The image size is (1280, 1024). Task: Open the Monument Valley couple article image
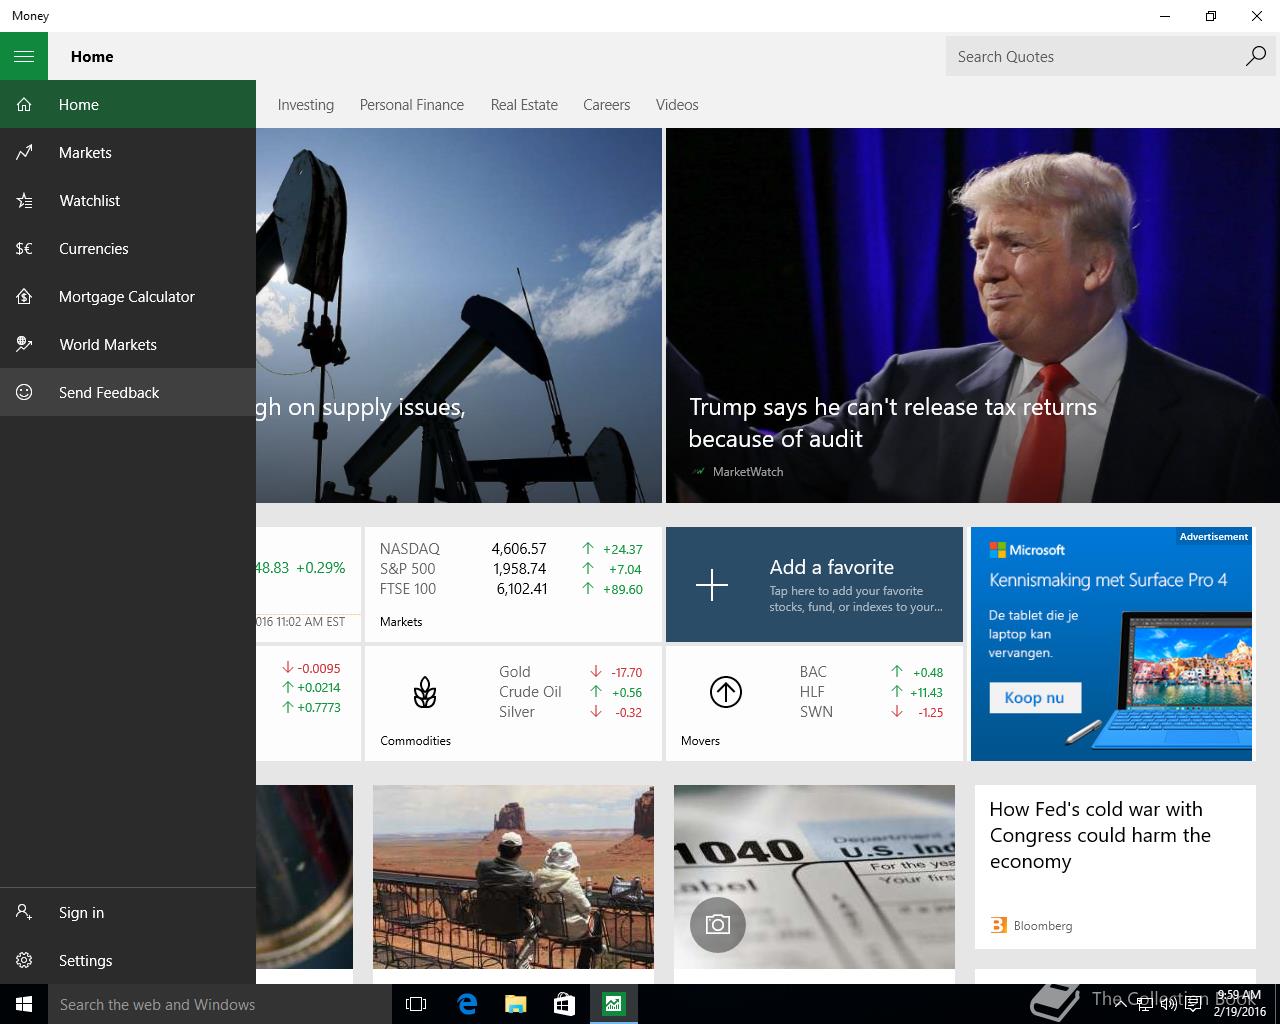(513, 877)
